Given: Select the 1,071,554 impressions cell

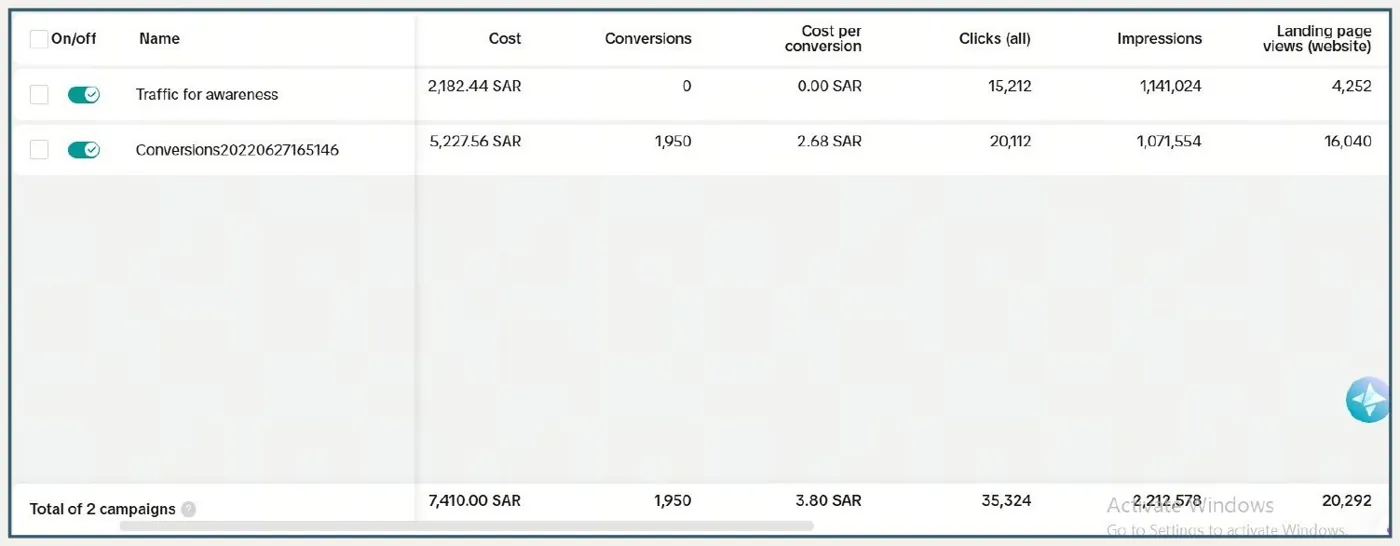Looking at the screenshot, I should pos(1169,141).
